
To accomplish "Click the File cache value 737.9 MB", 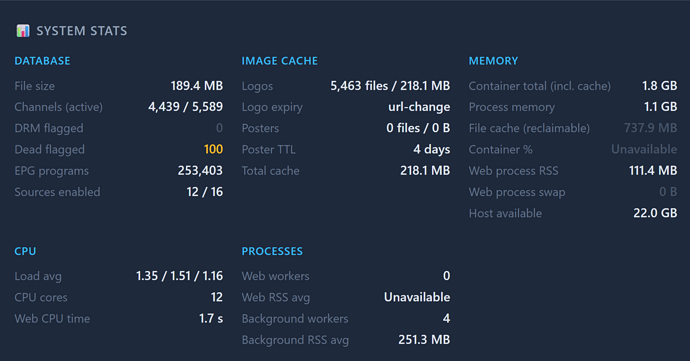I will click(x=650, y=128).
